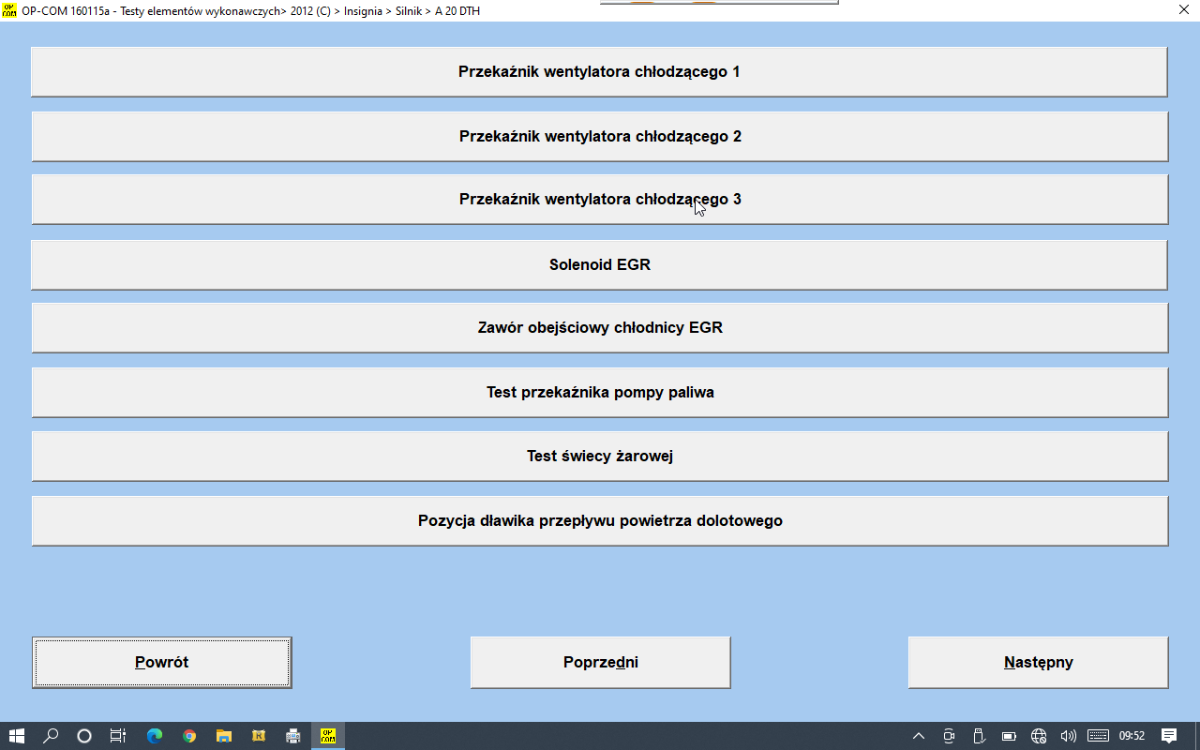This screenshot has height=750, width=1200.
Task: Activate Przekaźnik wentylatora chłodzącego 2 test
Action: click(599, 136)
